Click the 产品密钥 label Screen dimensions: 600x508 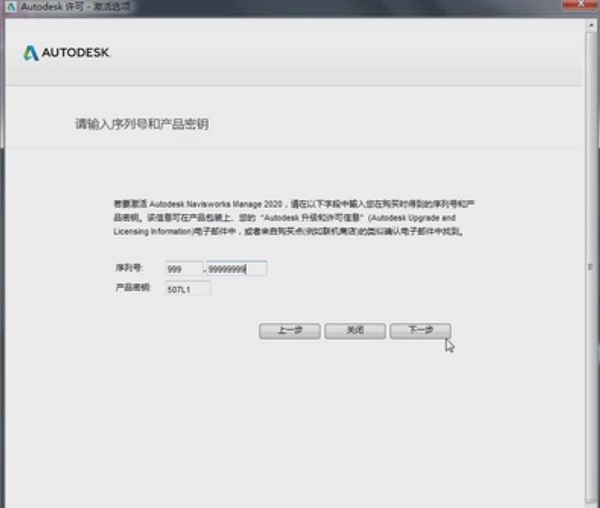click(x=133, y=287)
